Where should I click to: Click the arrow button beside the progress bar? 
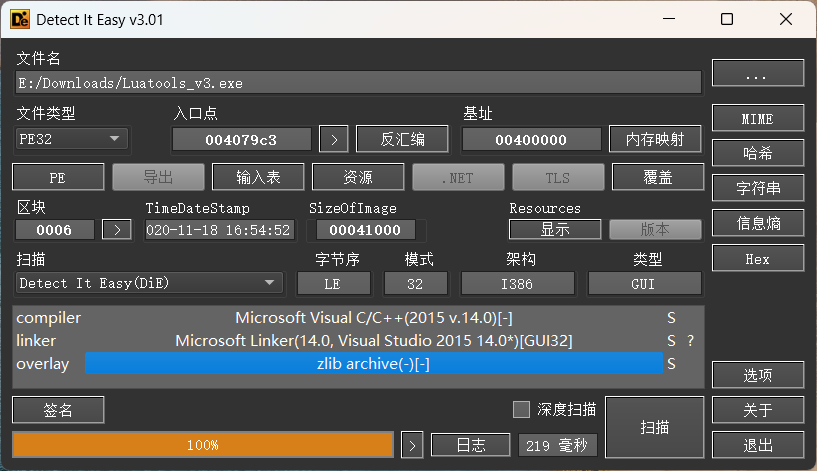tap(412, 445)
